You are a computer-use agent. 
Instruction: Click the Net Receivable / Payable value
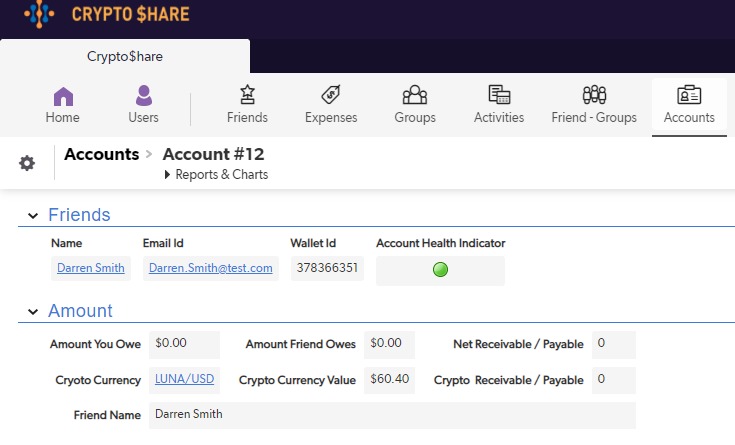[614, 345]
